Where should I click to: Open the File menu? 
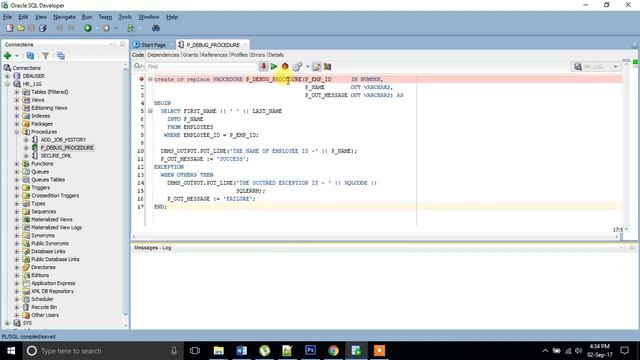point(7,17)
